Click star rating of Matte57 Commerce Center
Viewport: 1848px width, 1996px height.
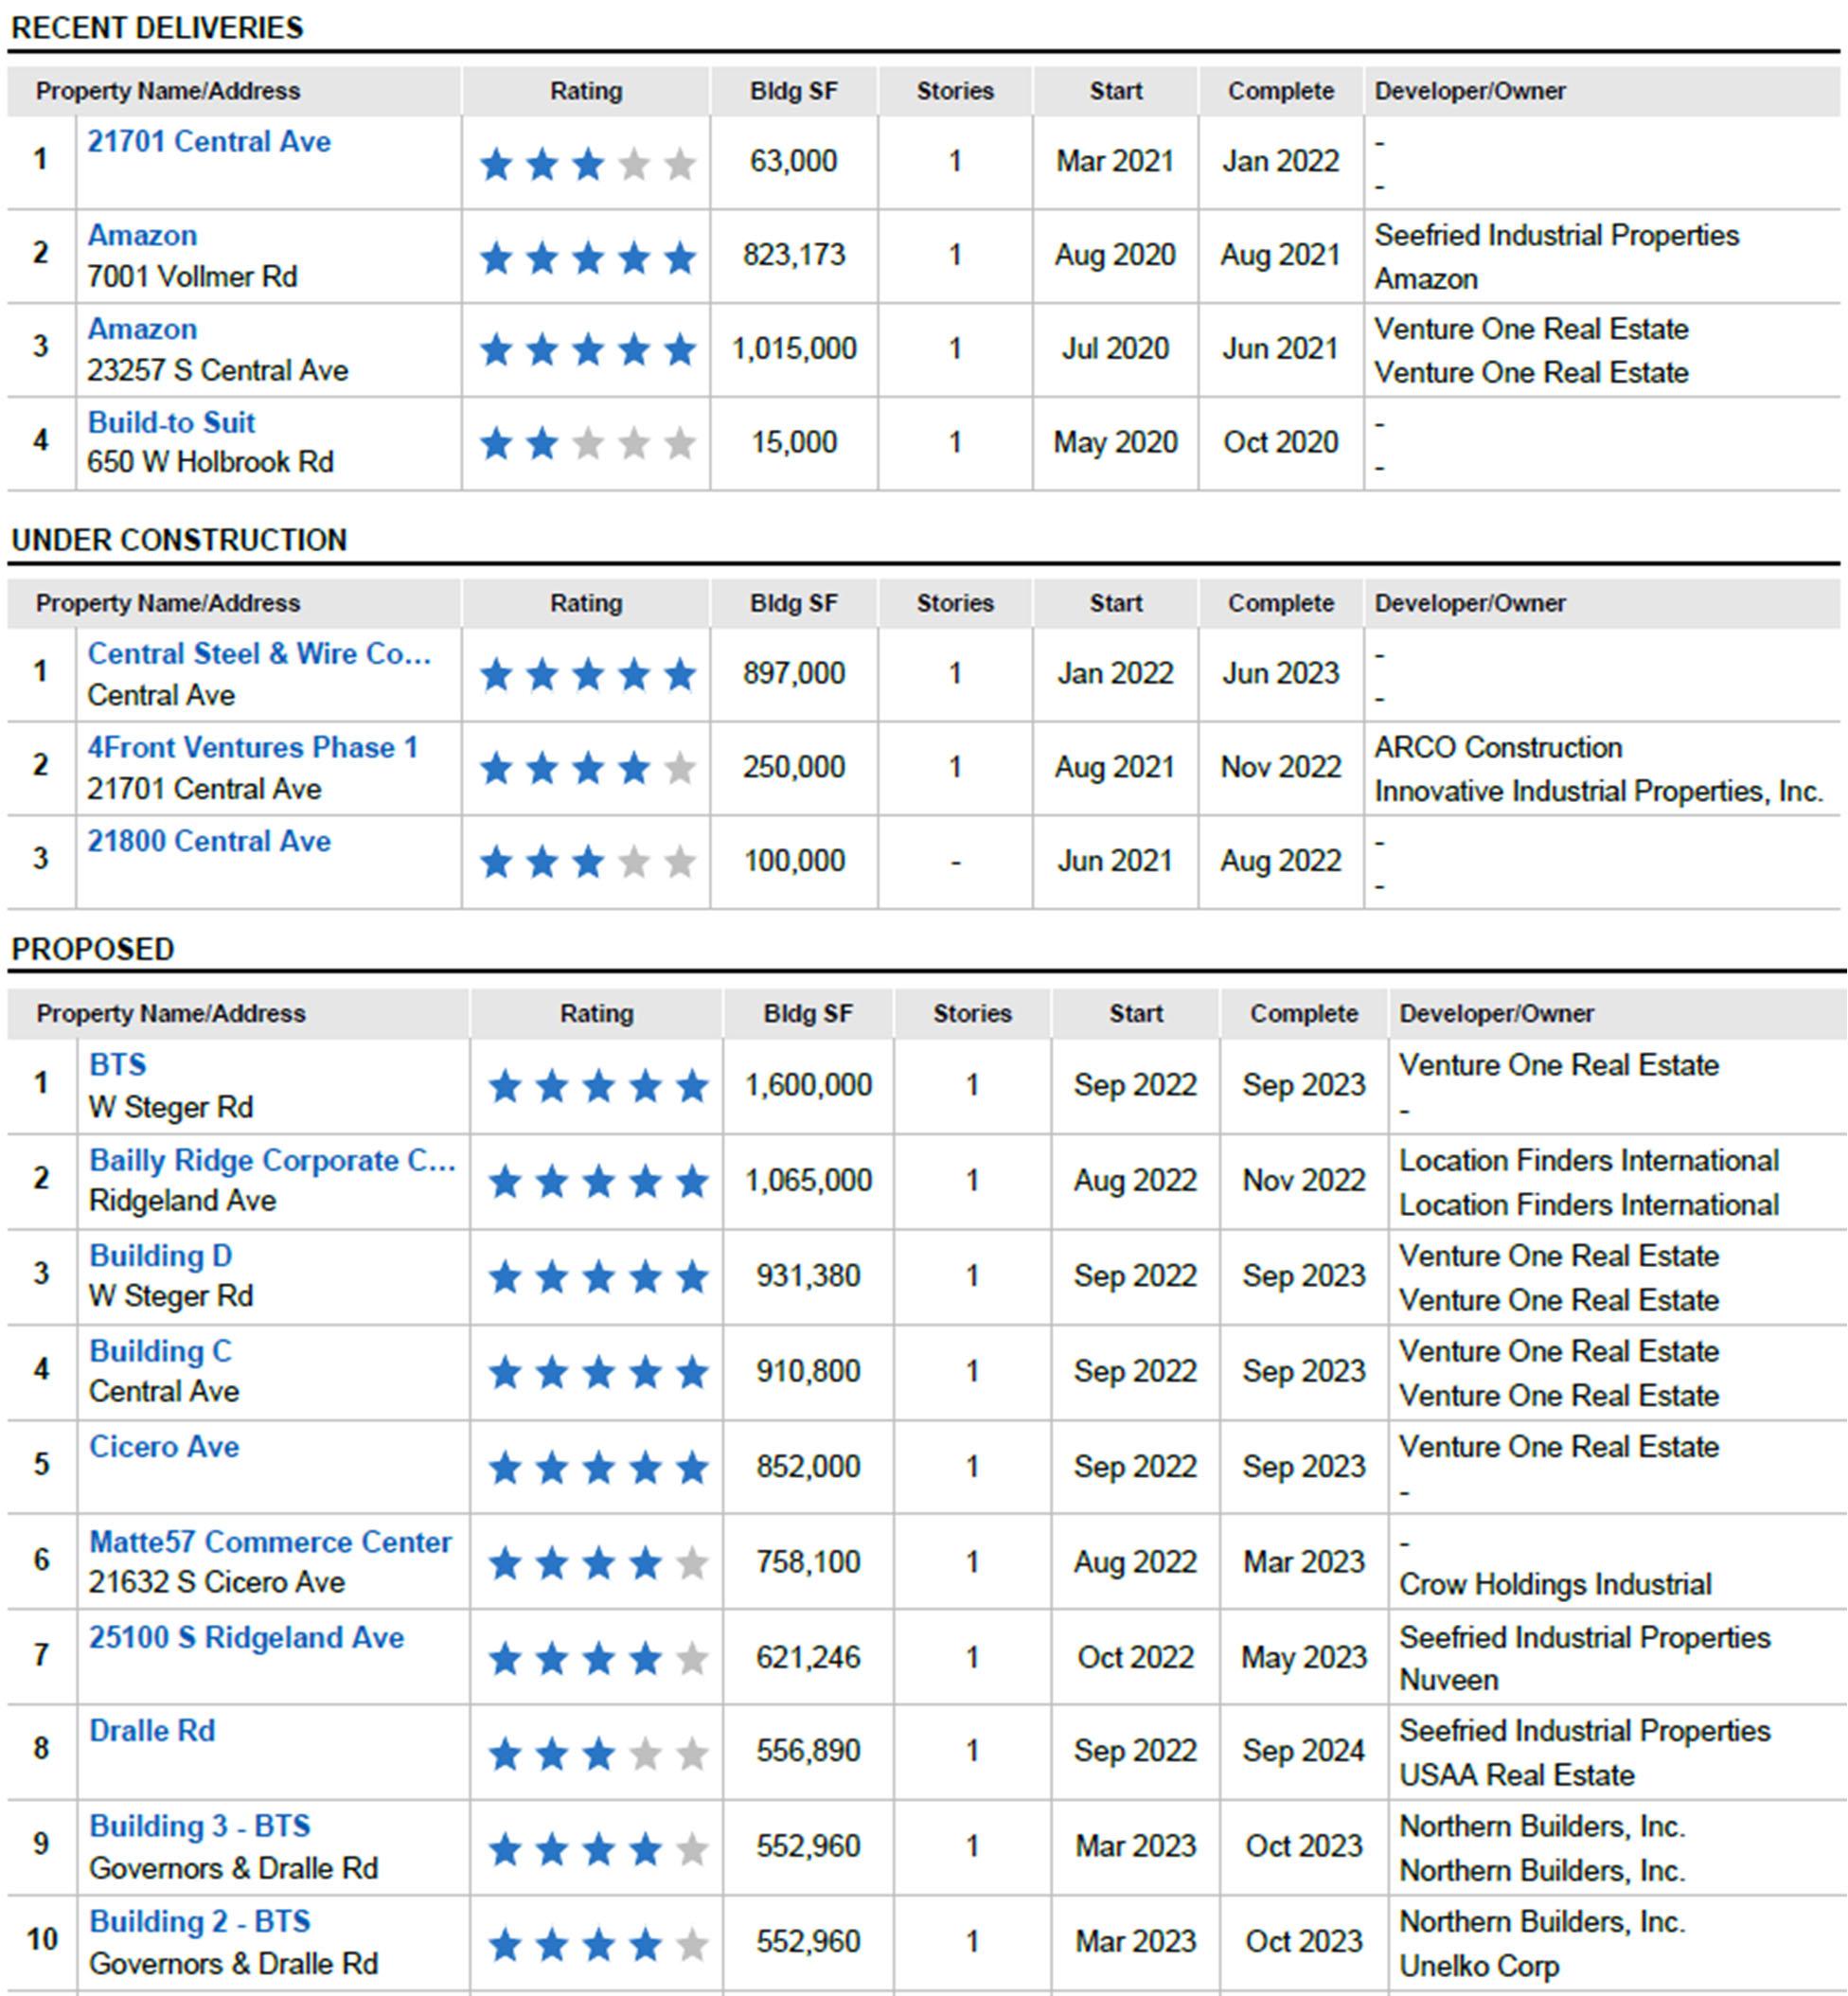[x=598, y=1563]
